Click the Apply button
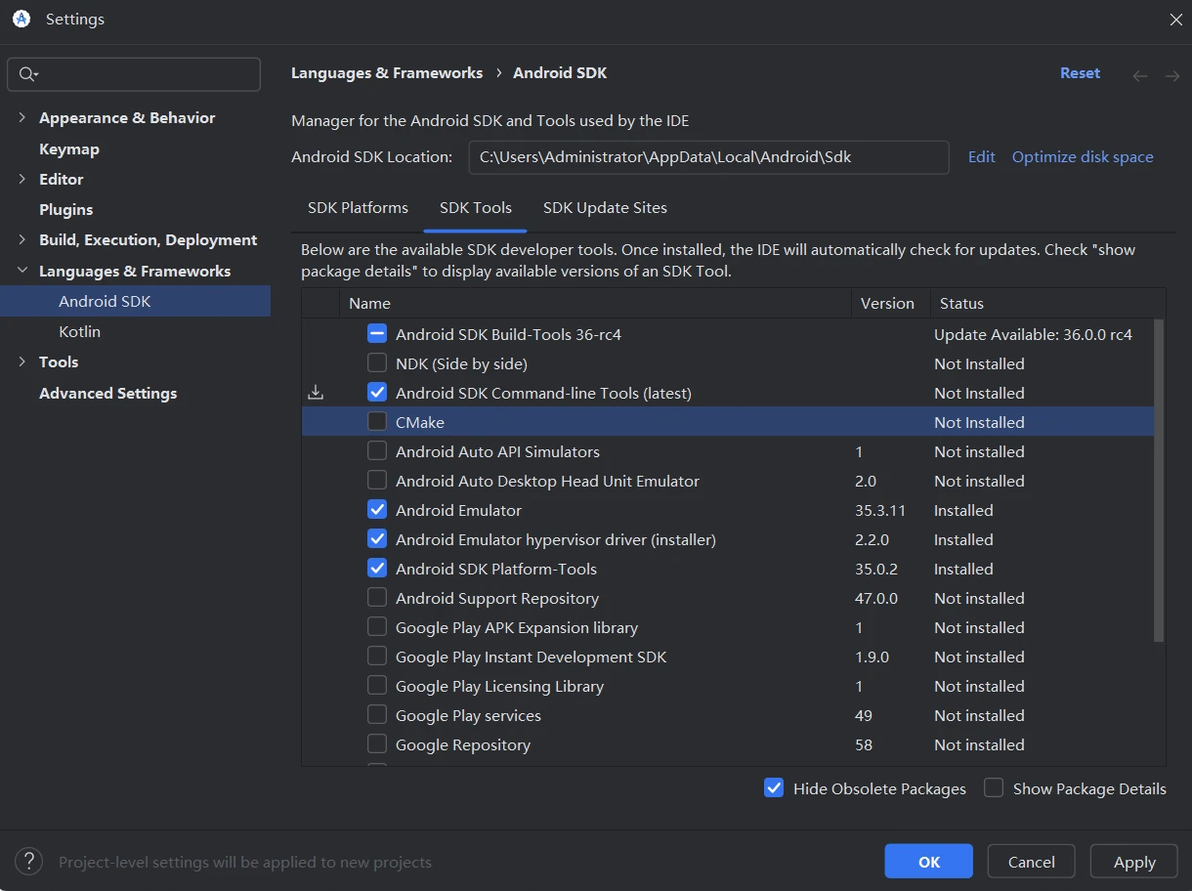This screenshot has height=891, width=1192. (x=1134, y=861)
